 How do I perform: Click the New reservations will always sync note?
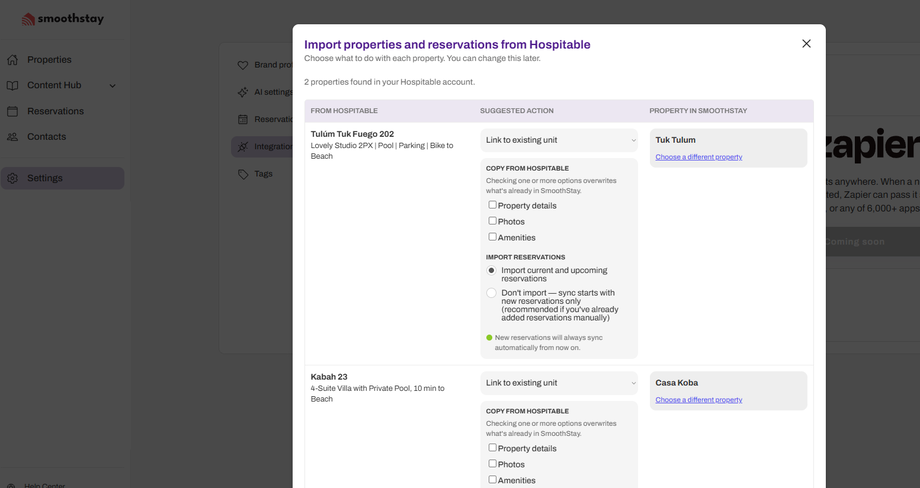548,343
